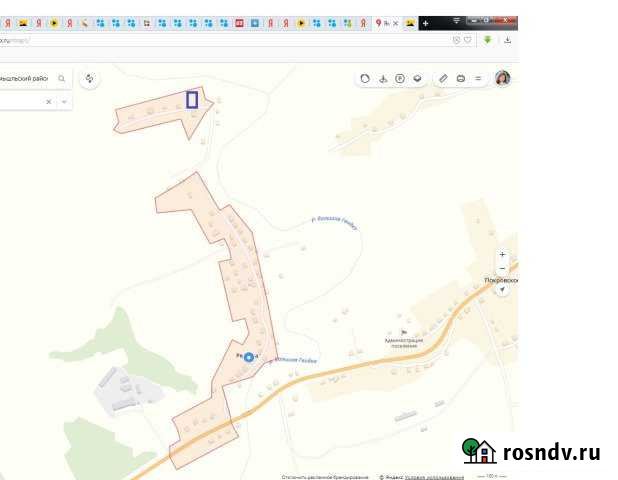This screenshot has height=480, width=618.
Task: Click the blue location pin marker
Action: (x=249, y=357)
